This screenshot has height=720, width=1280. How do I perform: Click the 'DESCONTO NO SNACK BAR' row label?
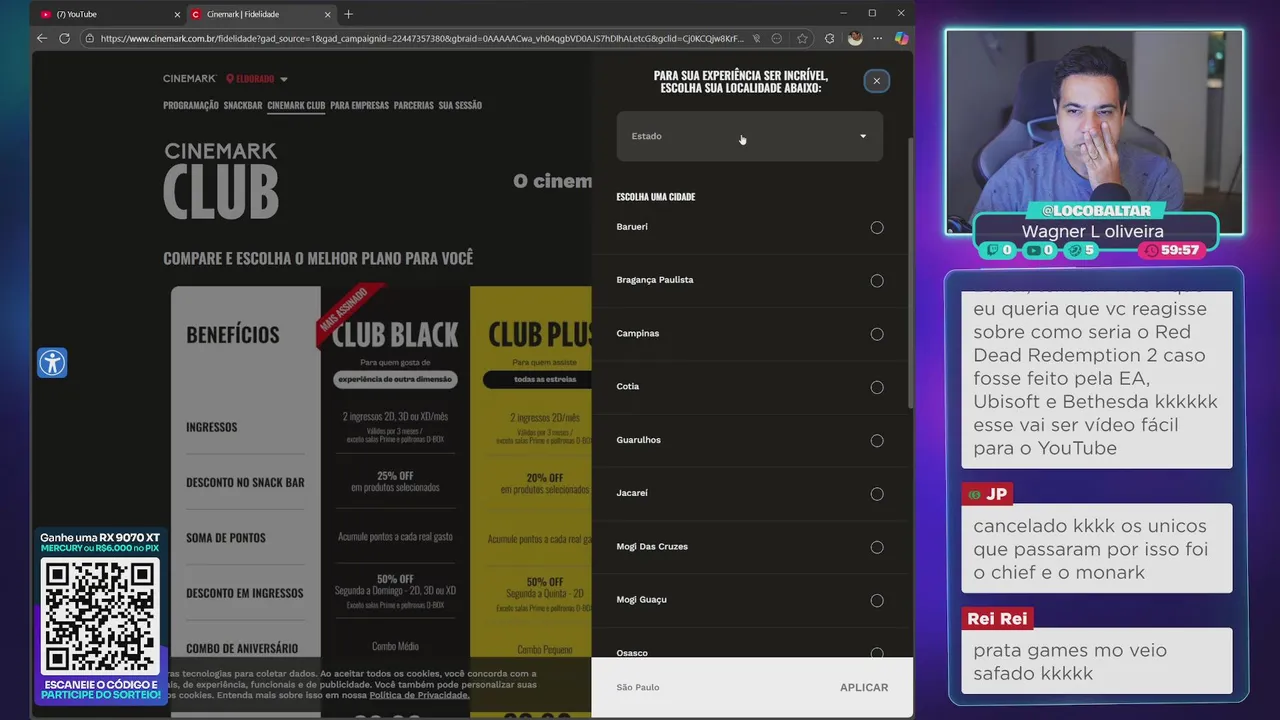coord(245,482)
